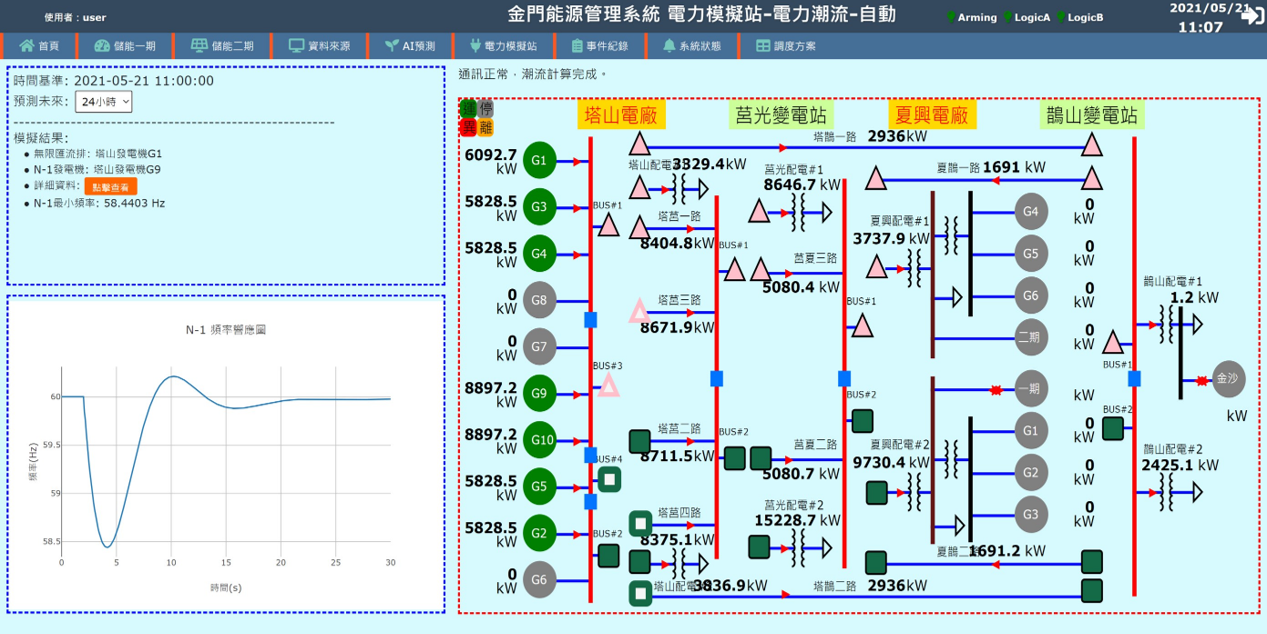Click the logout icon in header

1251,17
